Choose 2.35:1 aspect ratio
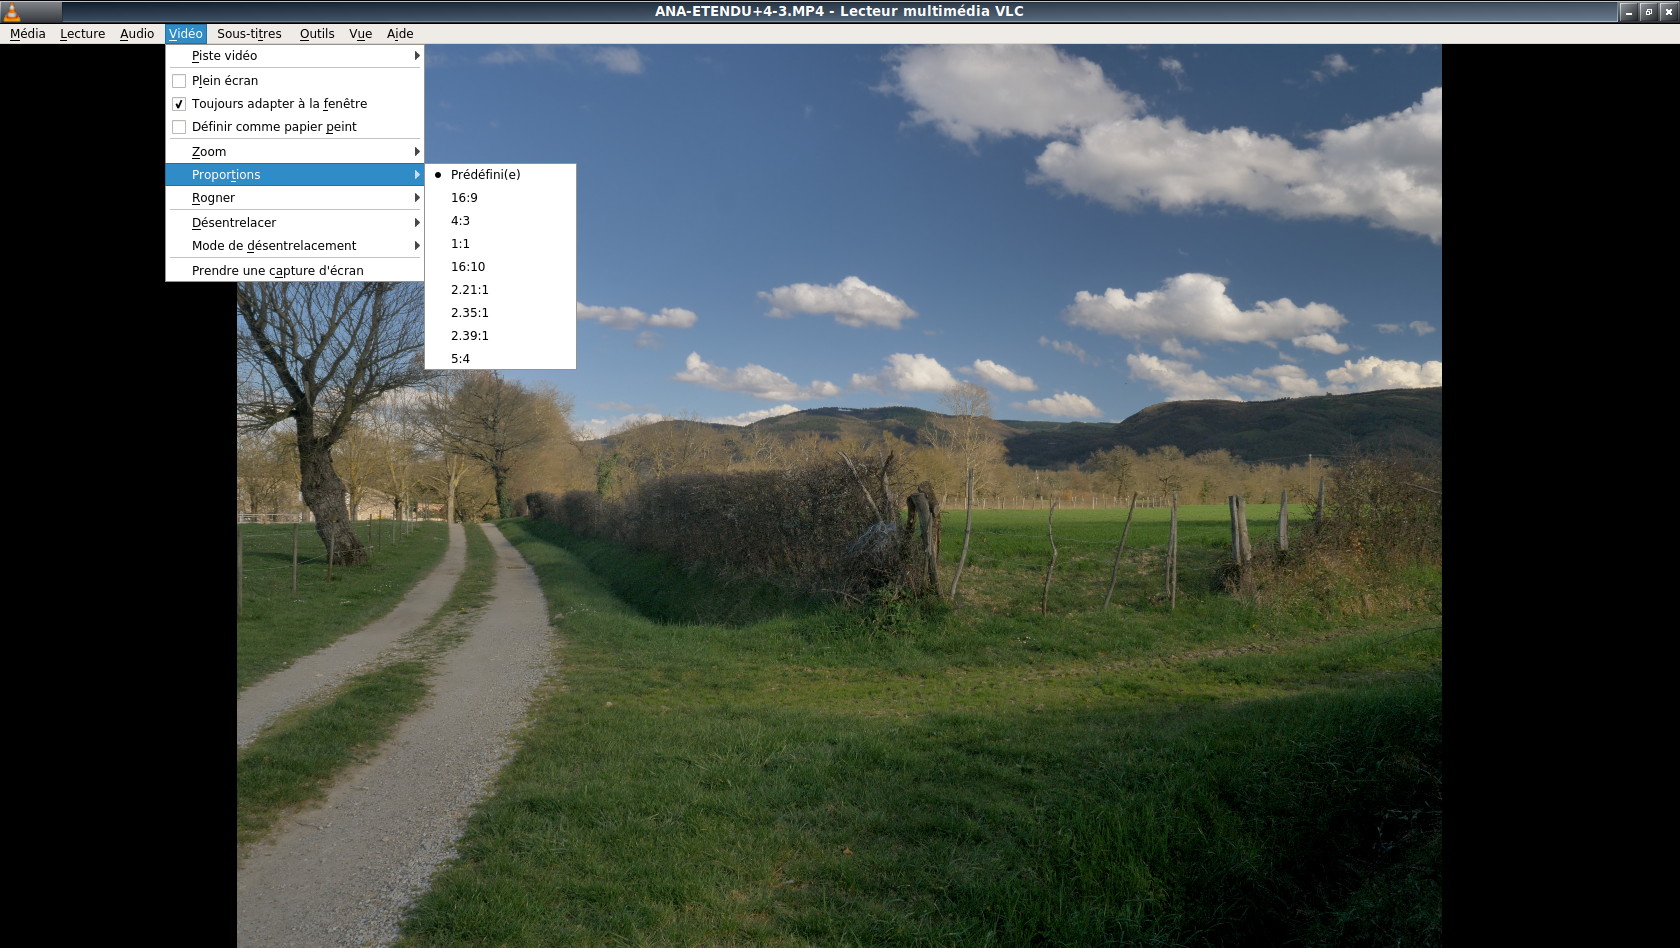Screen dimensions: 1680x948 pos(469,313)
